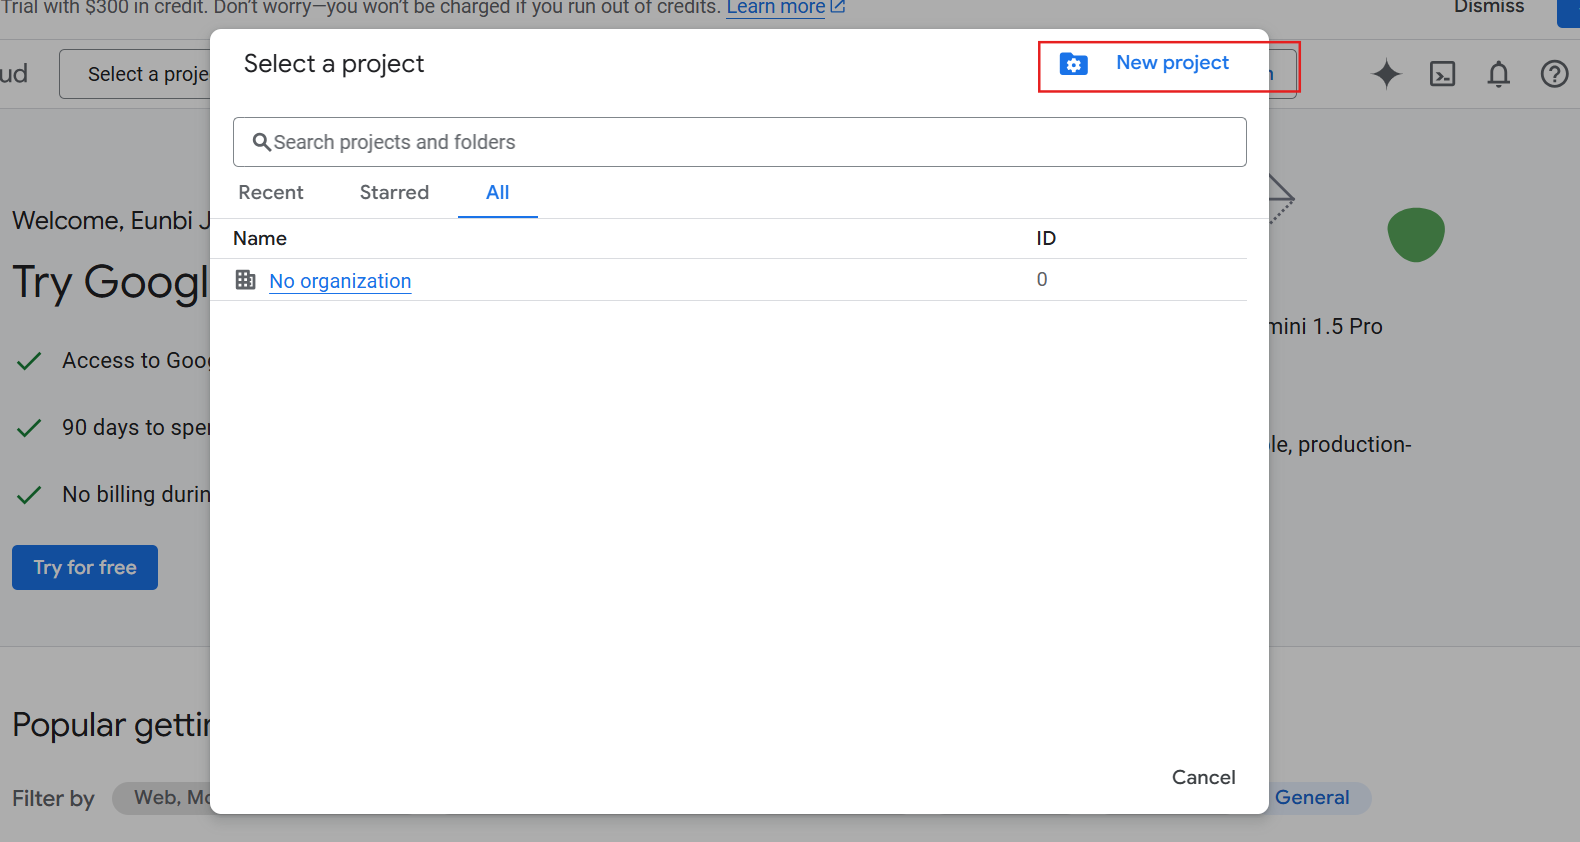Click the New project text label
The height and width of the screenshot is (842, 1580).
coord(1172,63)
